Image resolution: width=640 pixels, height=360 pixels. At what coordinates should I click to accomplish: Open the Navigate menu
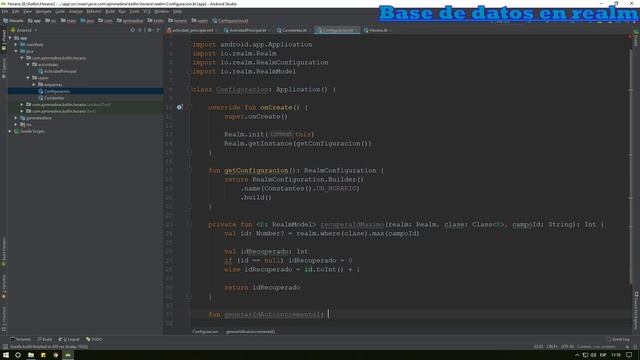tap(43, 11)
